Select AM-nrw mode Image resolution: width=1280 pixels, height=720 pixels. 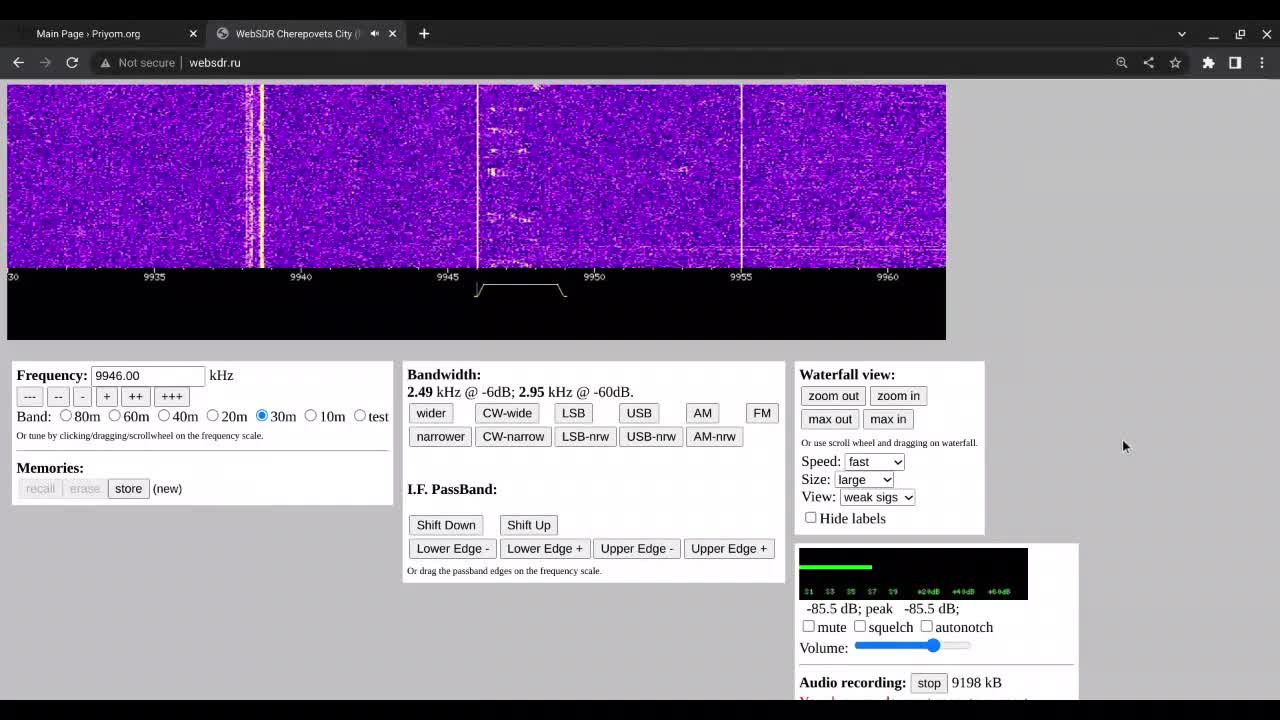coord(714,437)
